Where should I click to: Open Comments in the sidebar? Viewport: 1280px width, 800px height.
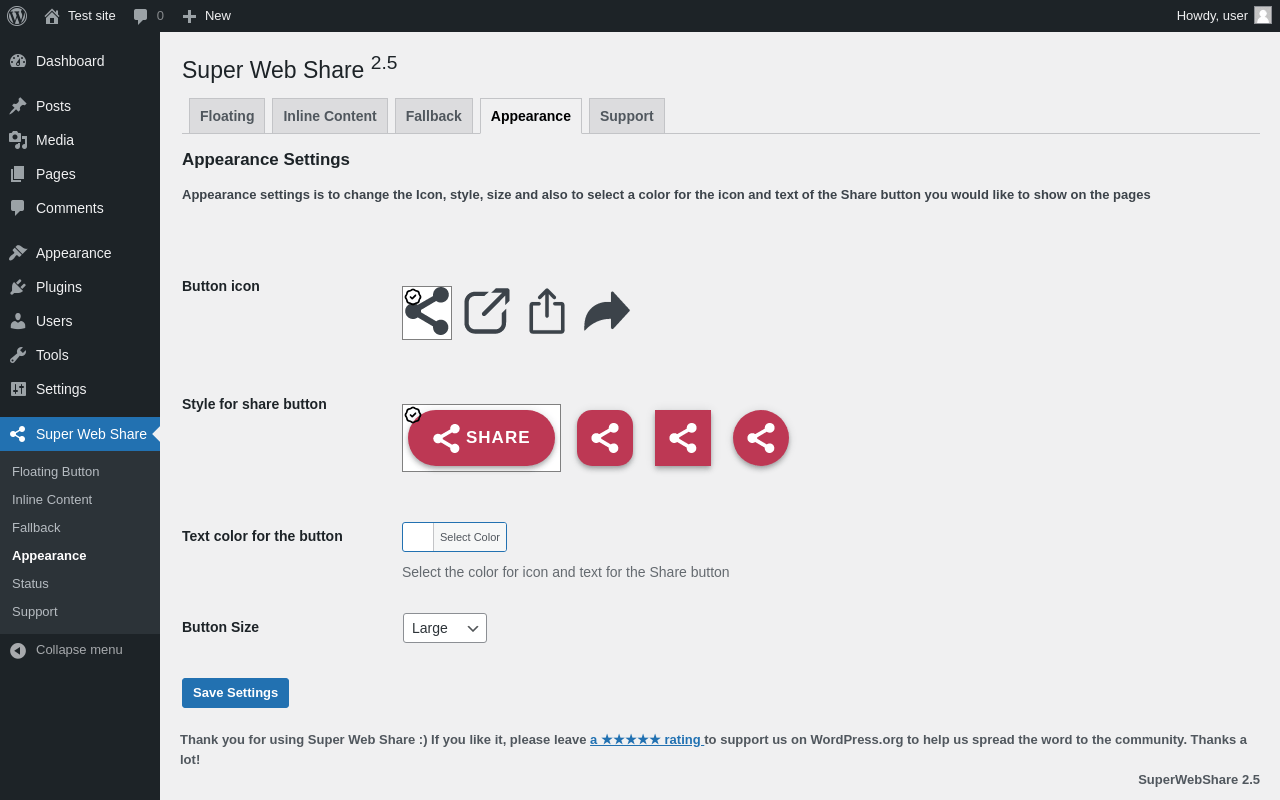point(80,208)
